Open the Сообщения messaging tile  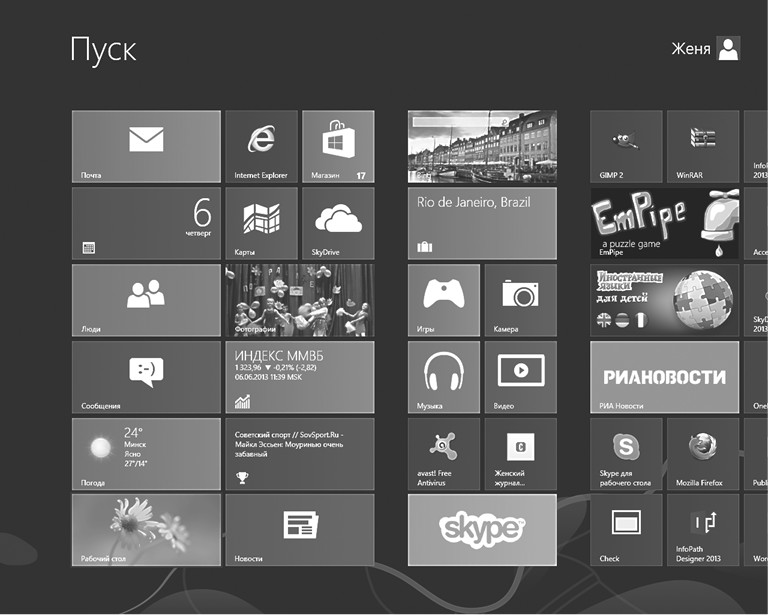[146, 377]
